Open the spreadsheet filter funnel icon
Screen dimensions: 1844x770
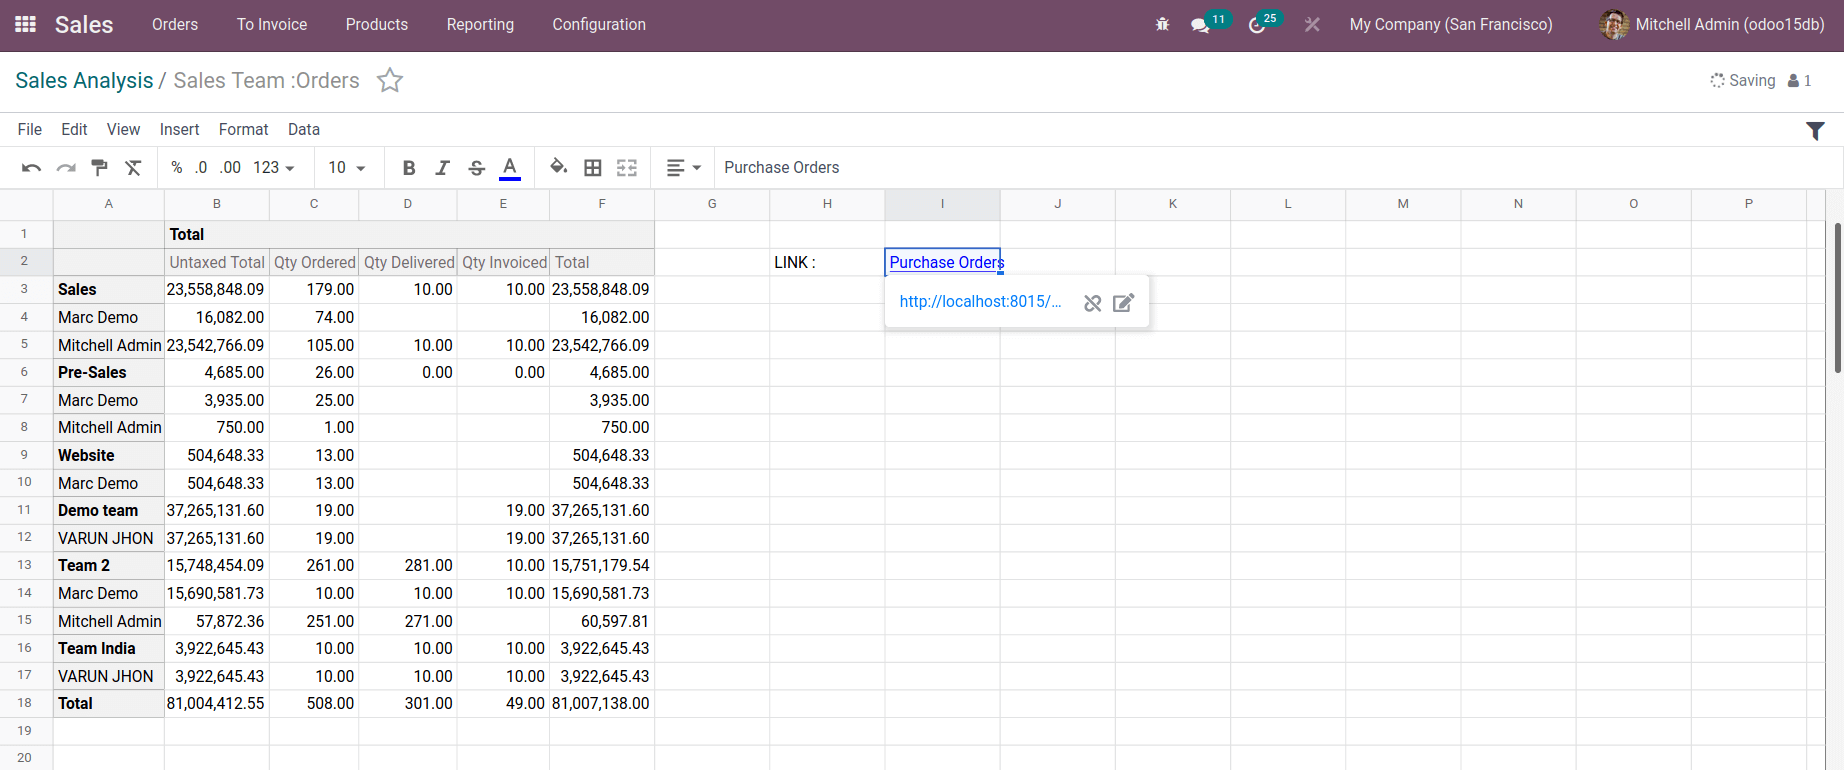pyautogui.click(x=1815, y=130)
